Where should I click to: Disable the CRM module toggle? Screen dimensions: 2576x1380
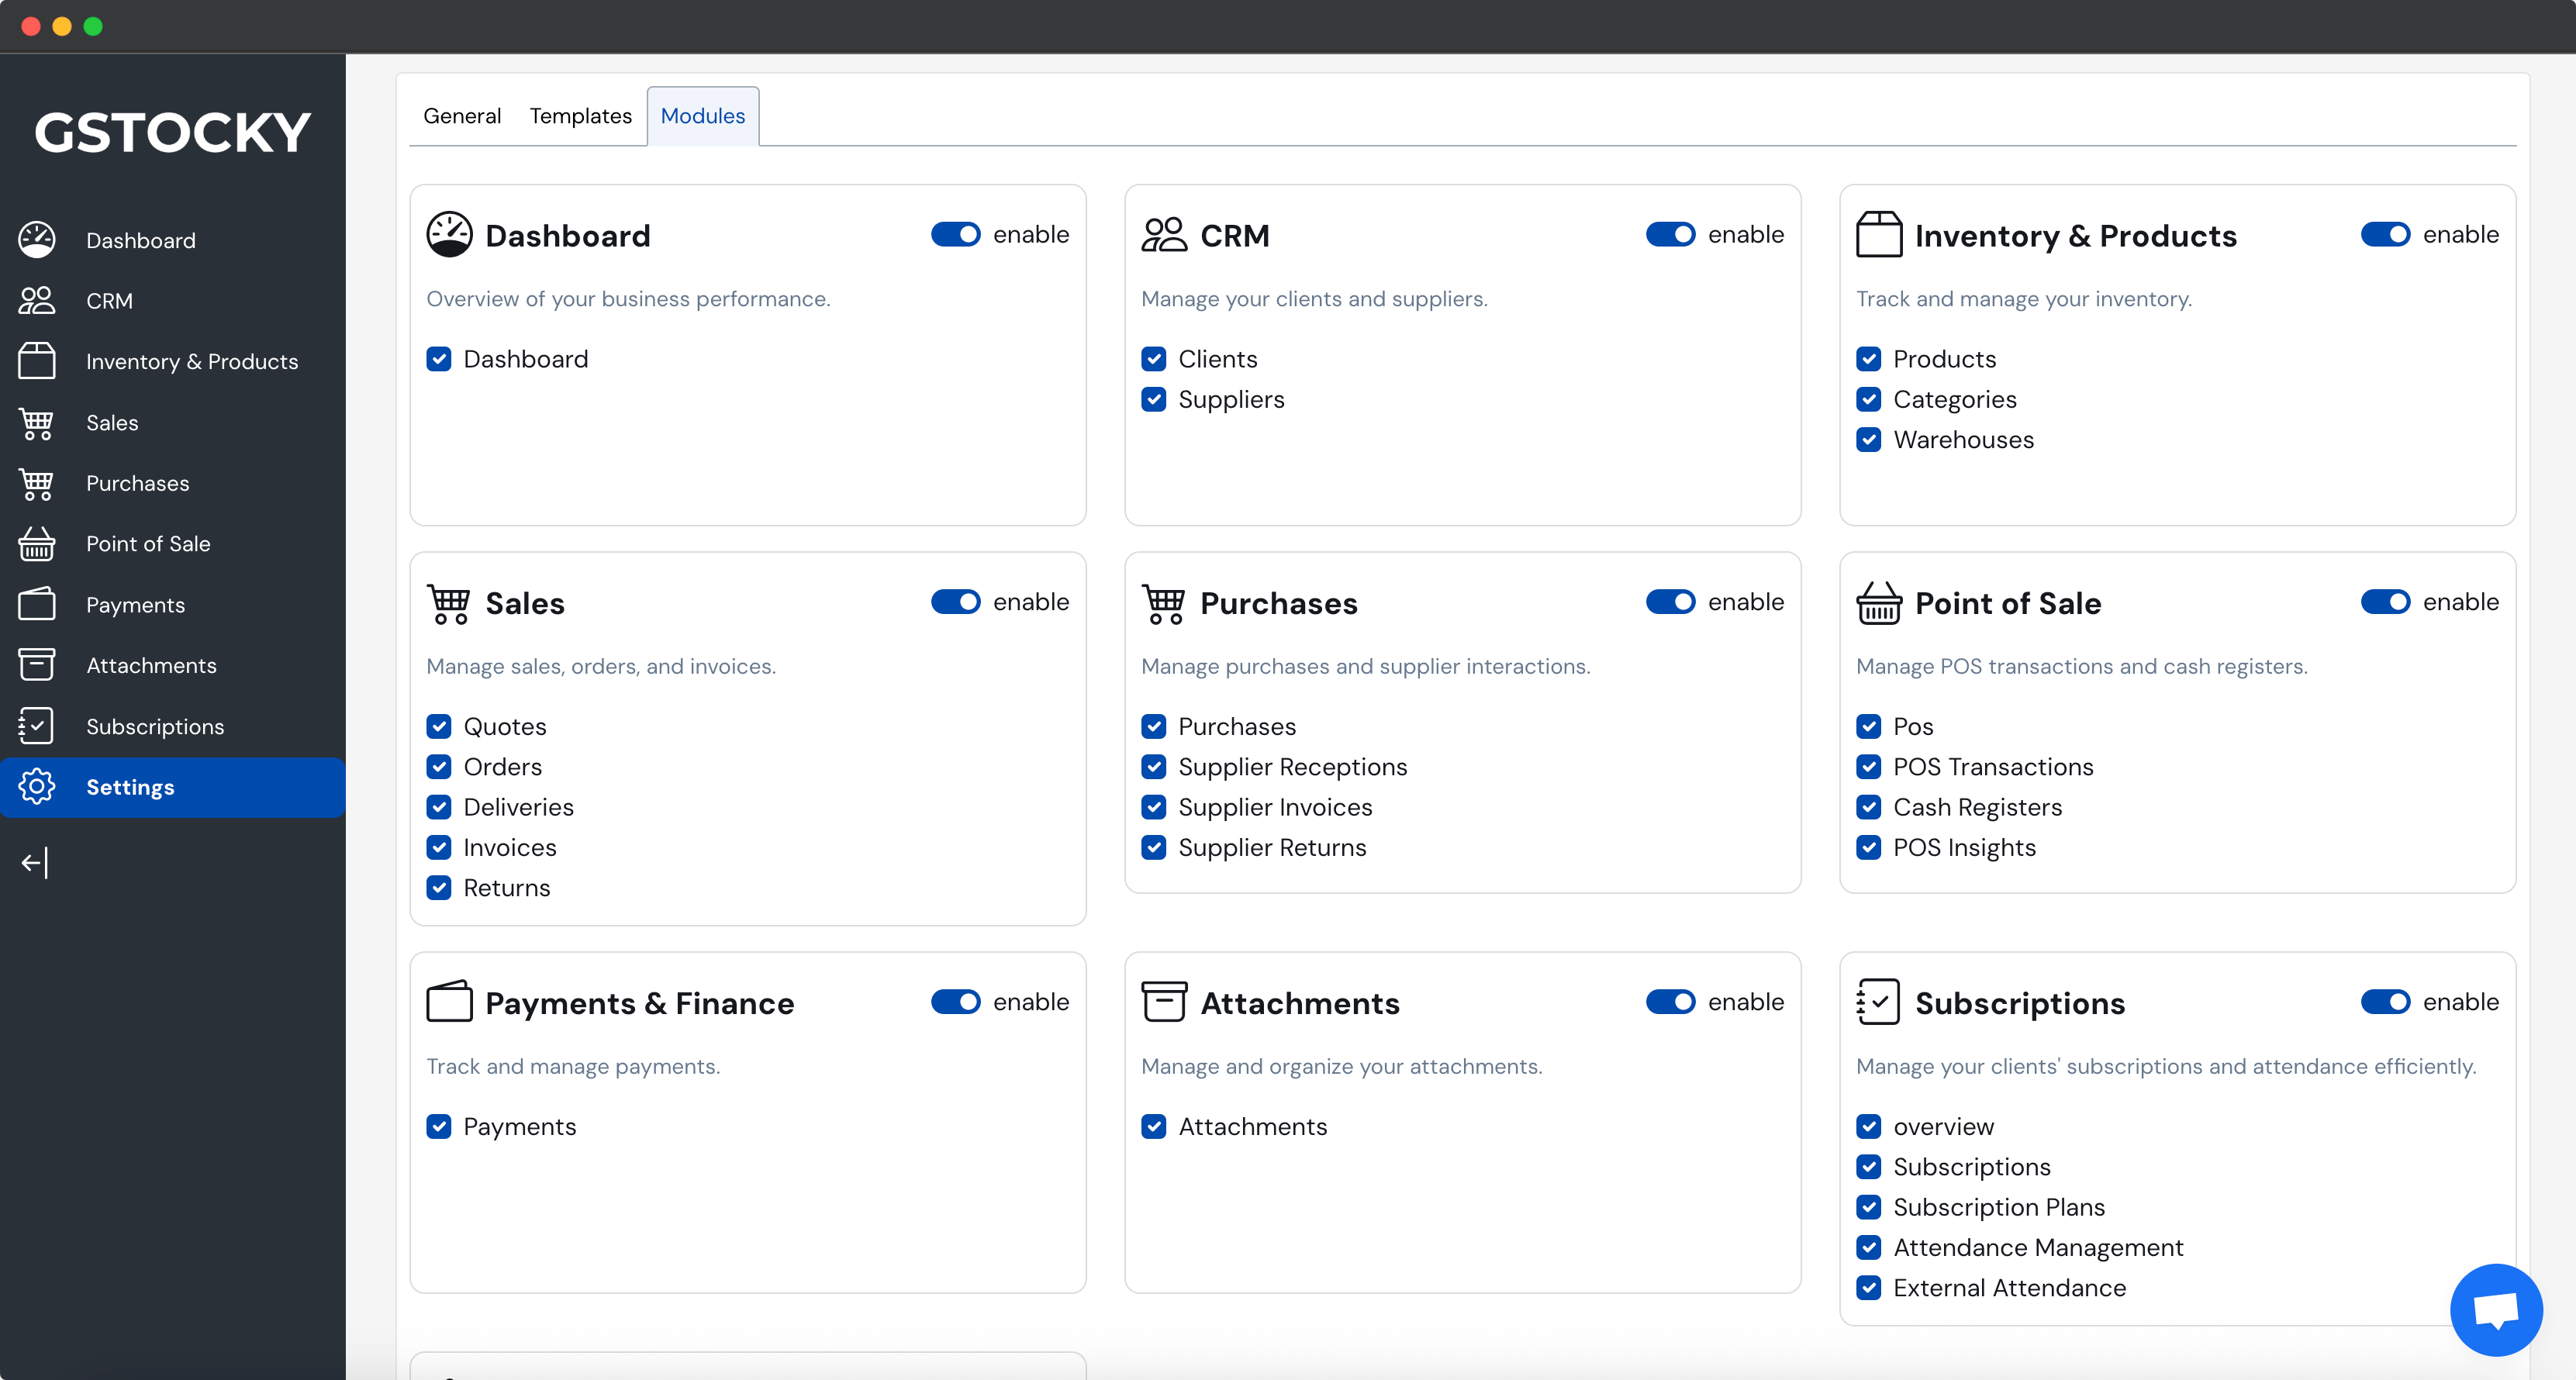click(1670, 234)
